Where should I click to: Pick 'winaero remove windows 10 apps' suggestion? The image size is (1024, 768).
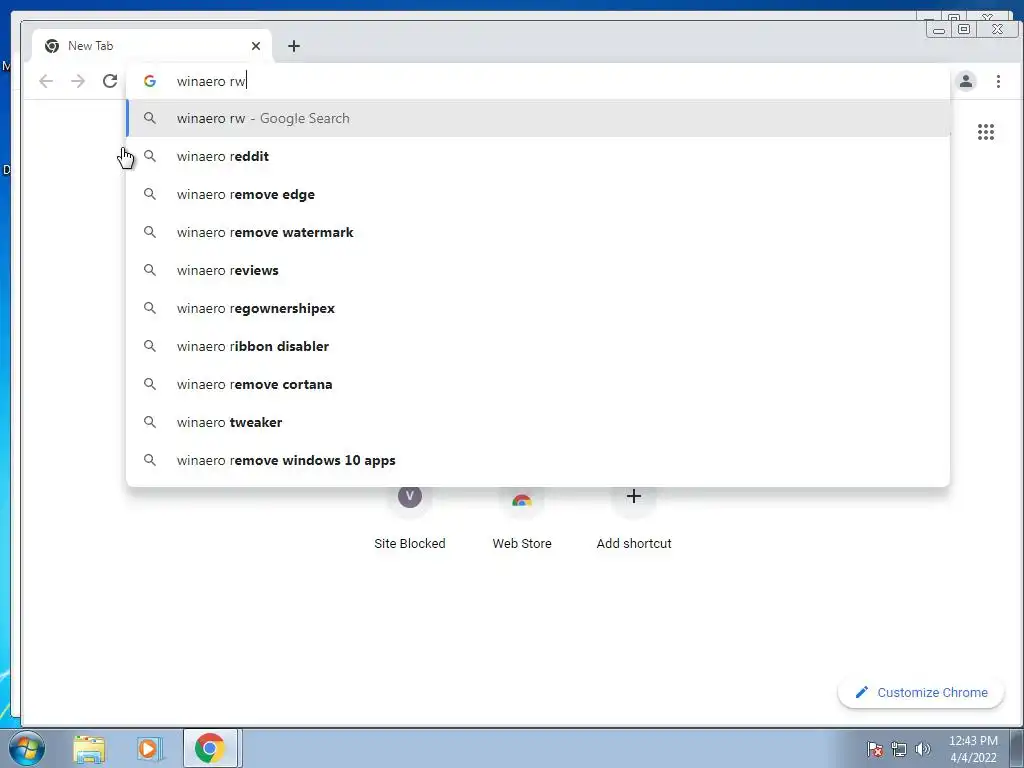pyautogui.click(x=538, y=460)
